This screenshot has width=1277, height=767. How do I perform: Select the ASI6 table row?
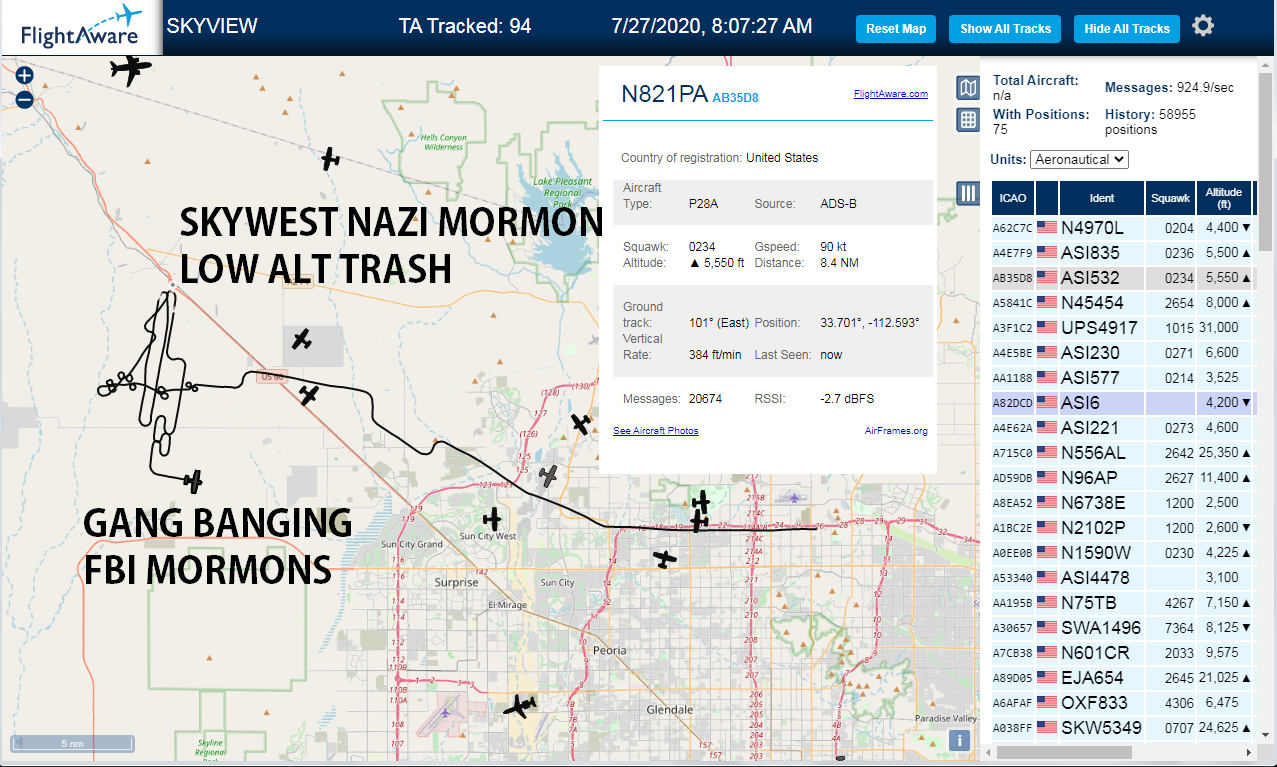point(1123,403)
